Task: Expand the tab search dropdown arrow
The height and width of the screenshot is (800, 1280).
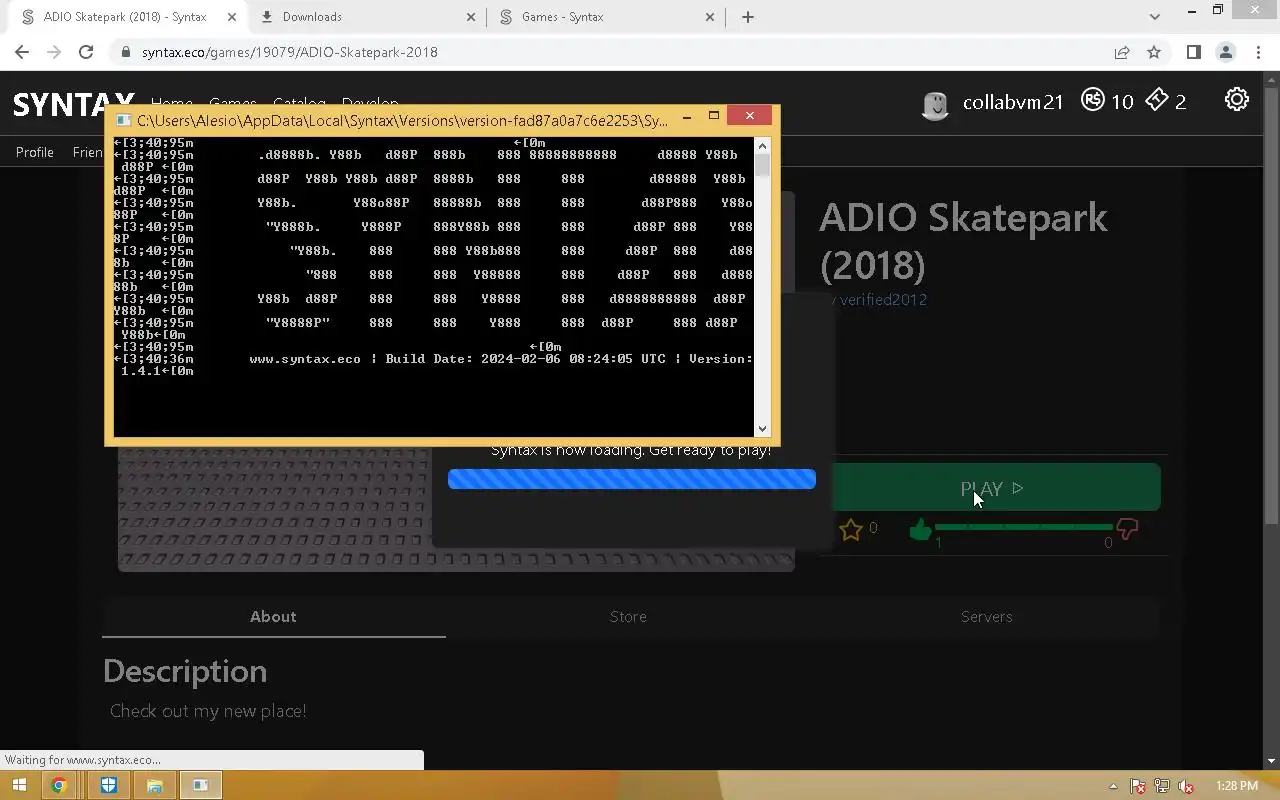Action: [x=1154, y=17]
